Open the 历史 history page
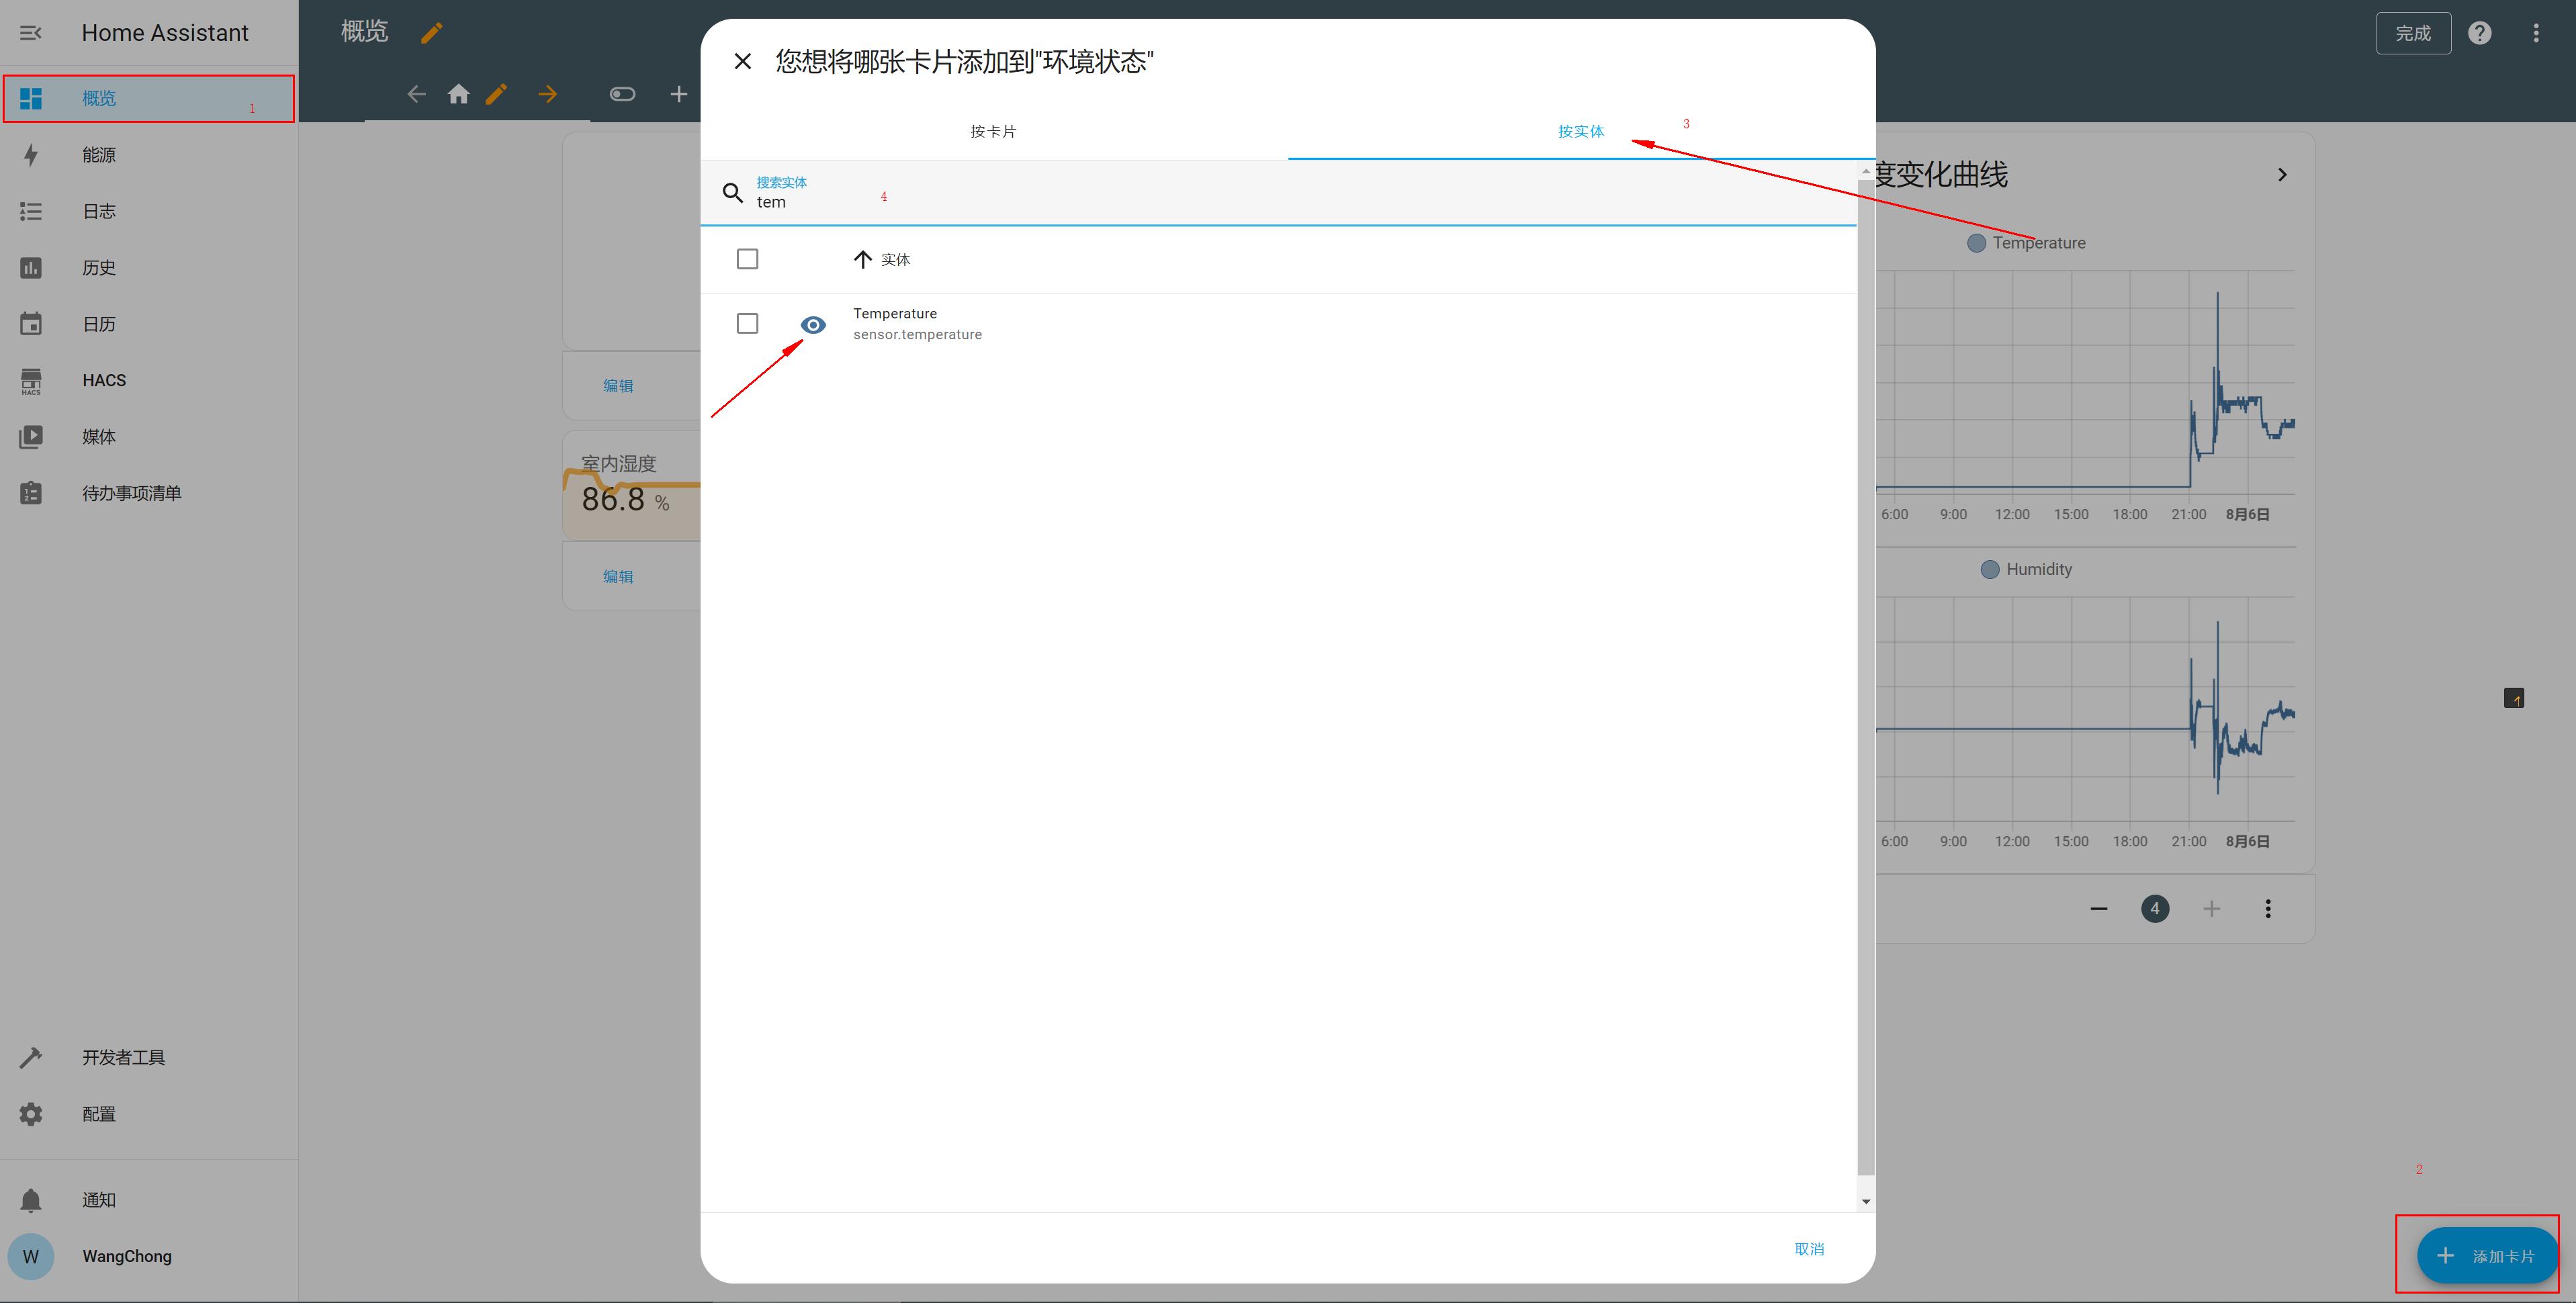Image resolution: width=2576 pixels, height=1303 pixels. [149, 267]
